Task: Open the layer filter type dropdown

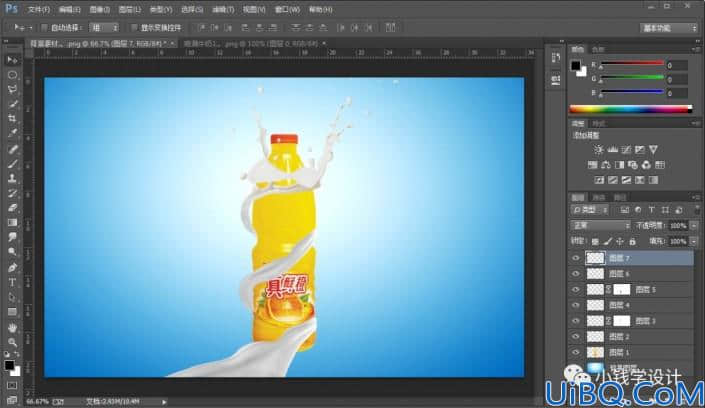Action: pos(590,210)
